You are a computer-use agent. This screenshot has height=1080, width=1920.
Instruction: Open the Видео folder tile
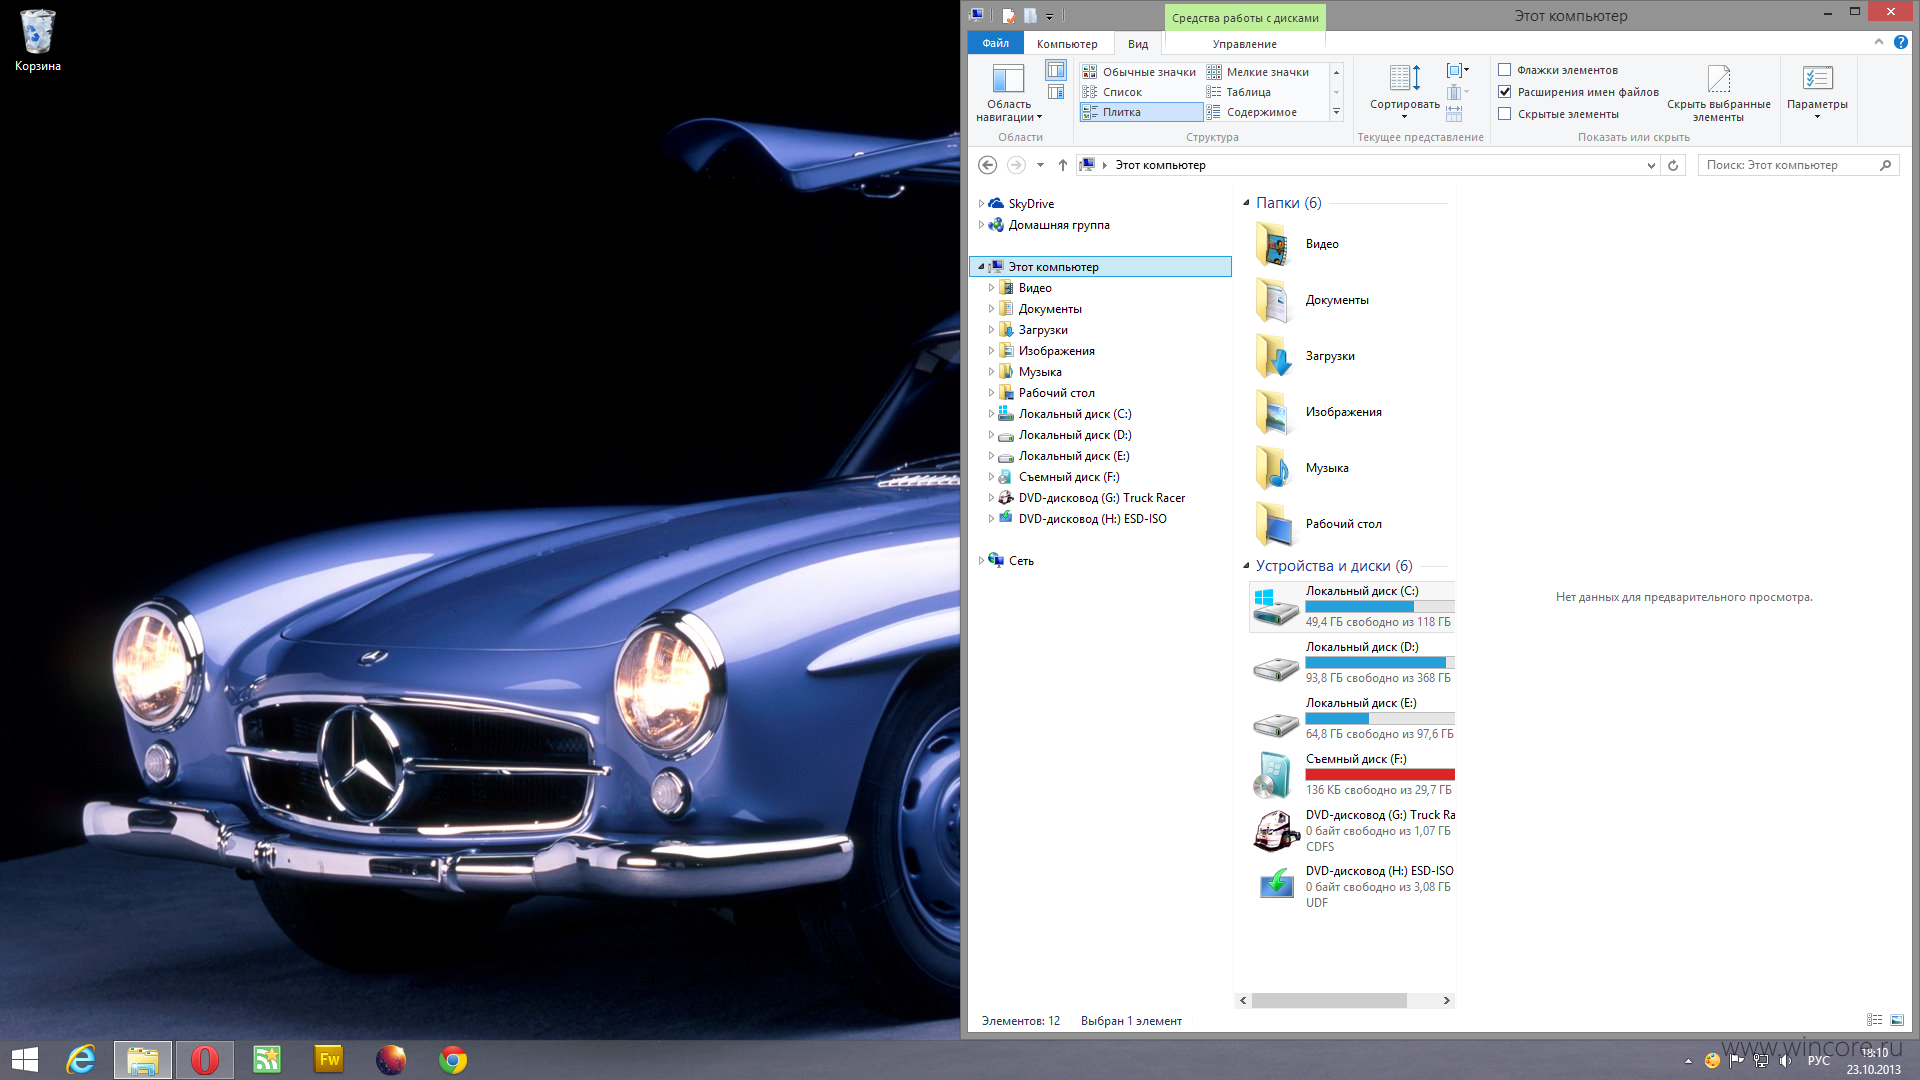pos(1350,244)
